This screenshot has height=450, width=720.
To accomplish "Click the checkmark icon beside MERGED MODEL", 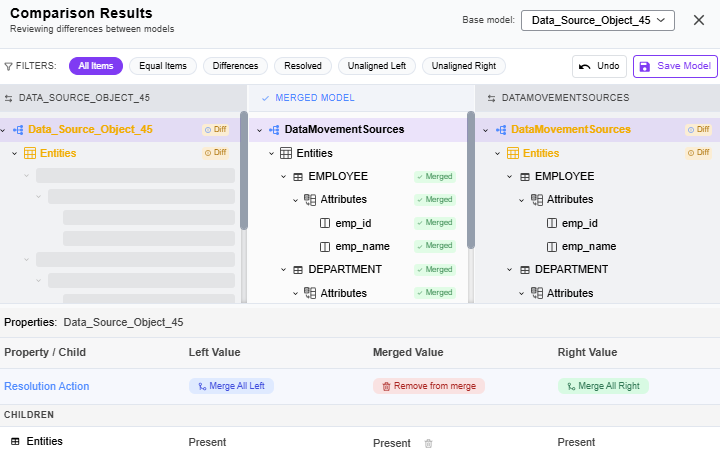I will [x=265, y=98].
